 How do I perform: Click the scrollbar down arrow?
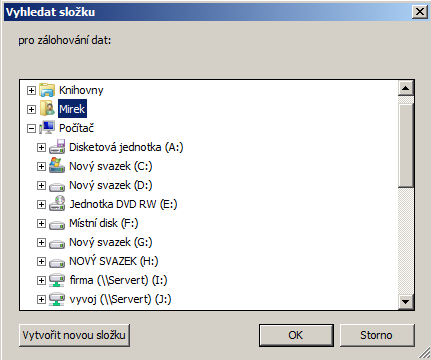pyautogui.click(x=406, y=302)
